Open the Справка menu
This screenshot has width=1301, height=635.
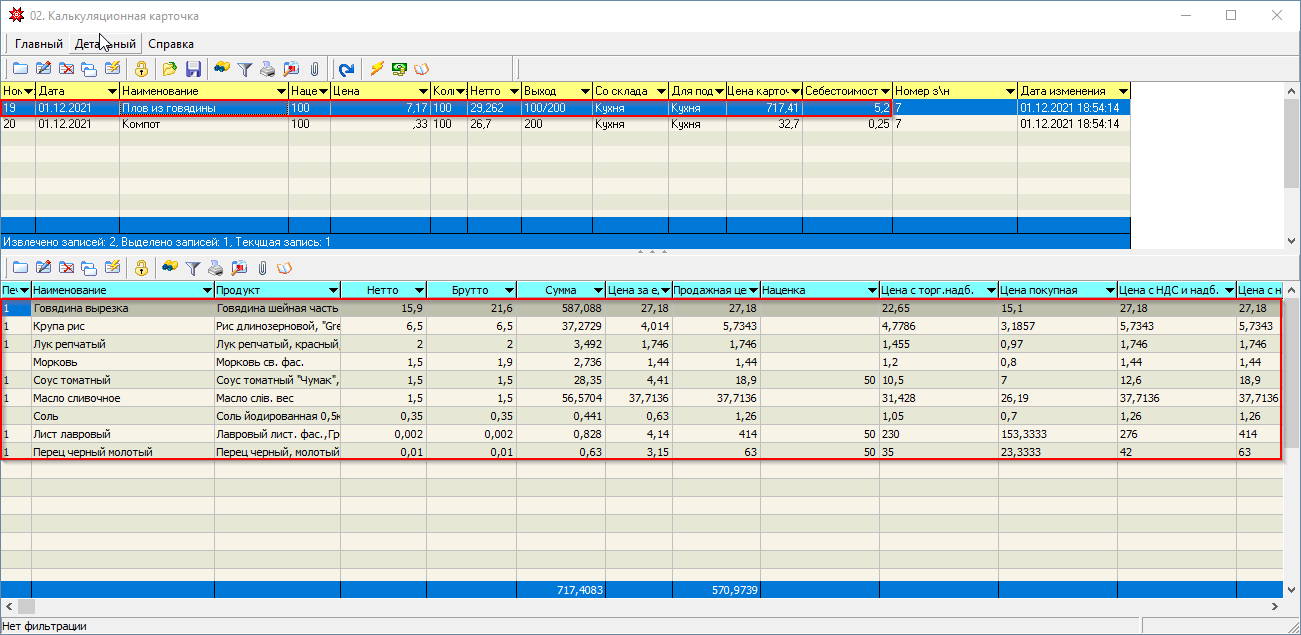click(x=171, y=44)
